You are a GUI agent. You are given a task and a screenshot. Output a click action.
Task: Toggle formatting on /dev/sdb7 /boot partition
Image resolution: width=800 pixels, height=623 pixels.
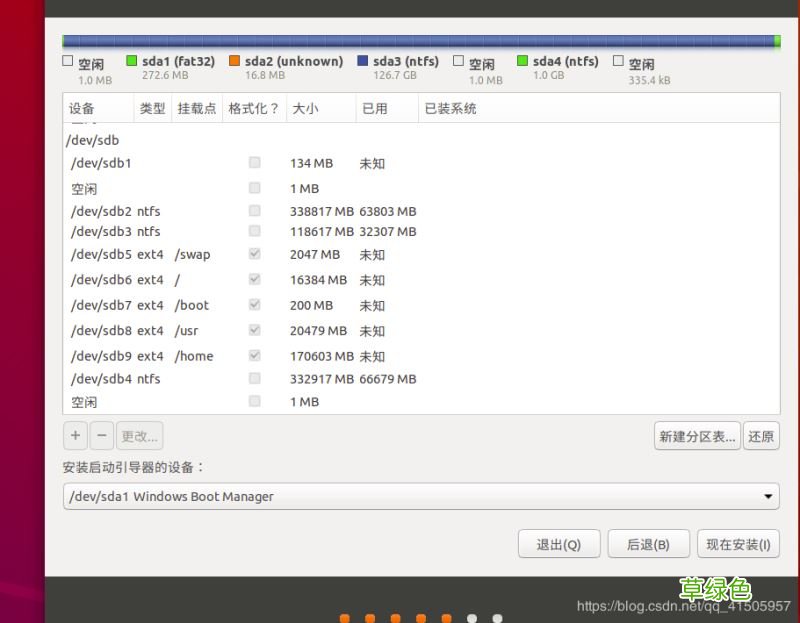pyautogui.click(x=254, y=304)
